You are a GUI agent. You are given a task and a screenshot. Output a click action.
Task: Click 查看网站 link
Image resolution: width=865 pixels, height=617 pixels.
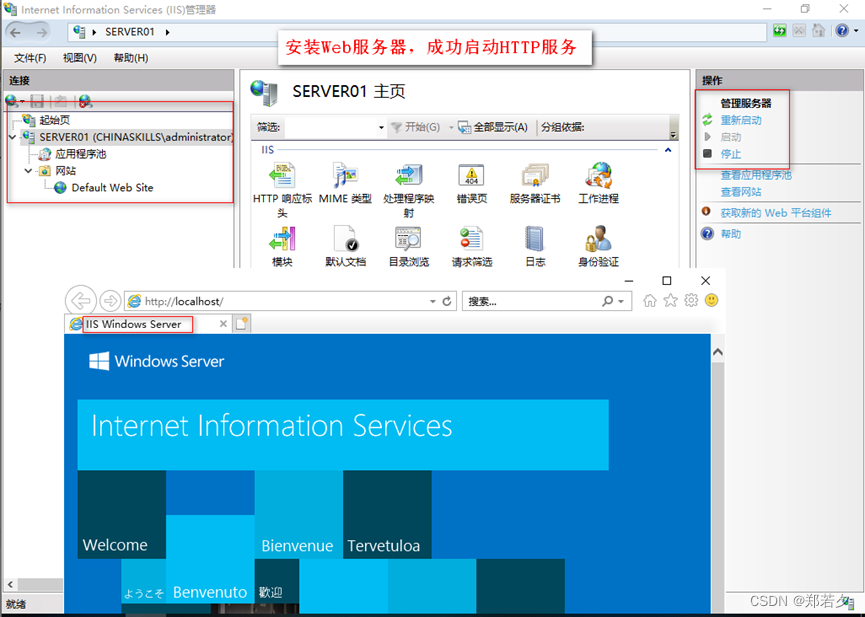point(741,192)
